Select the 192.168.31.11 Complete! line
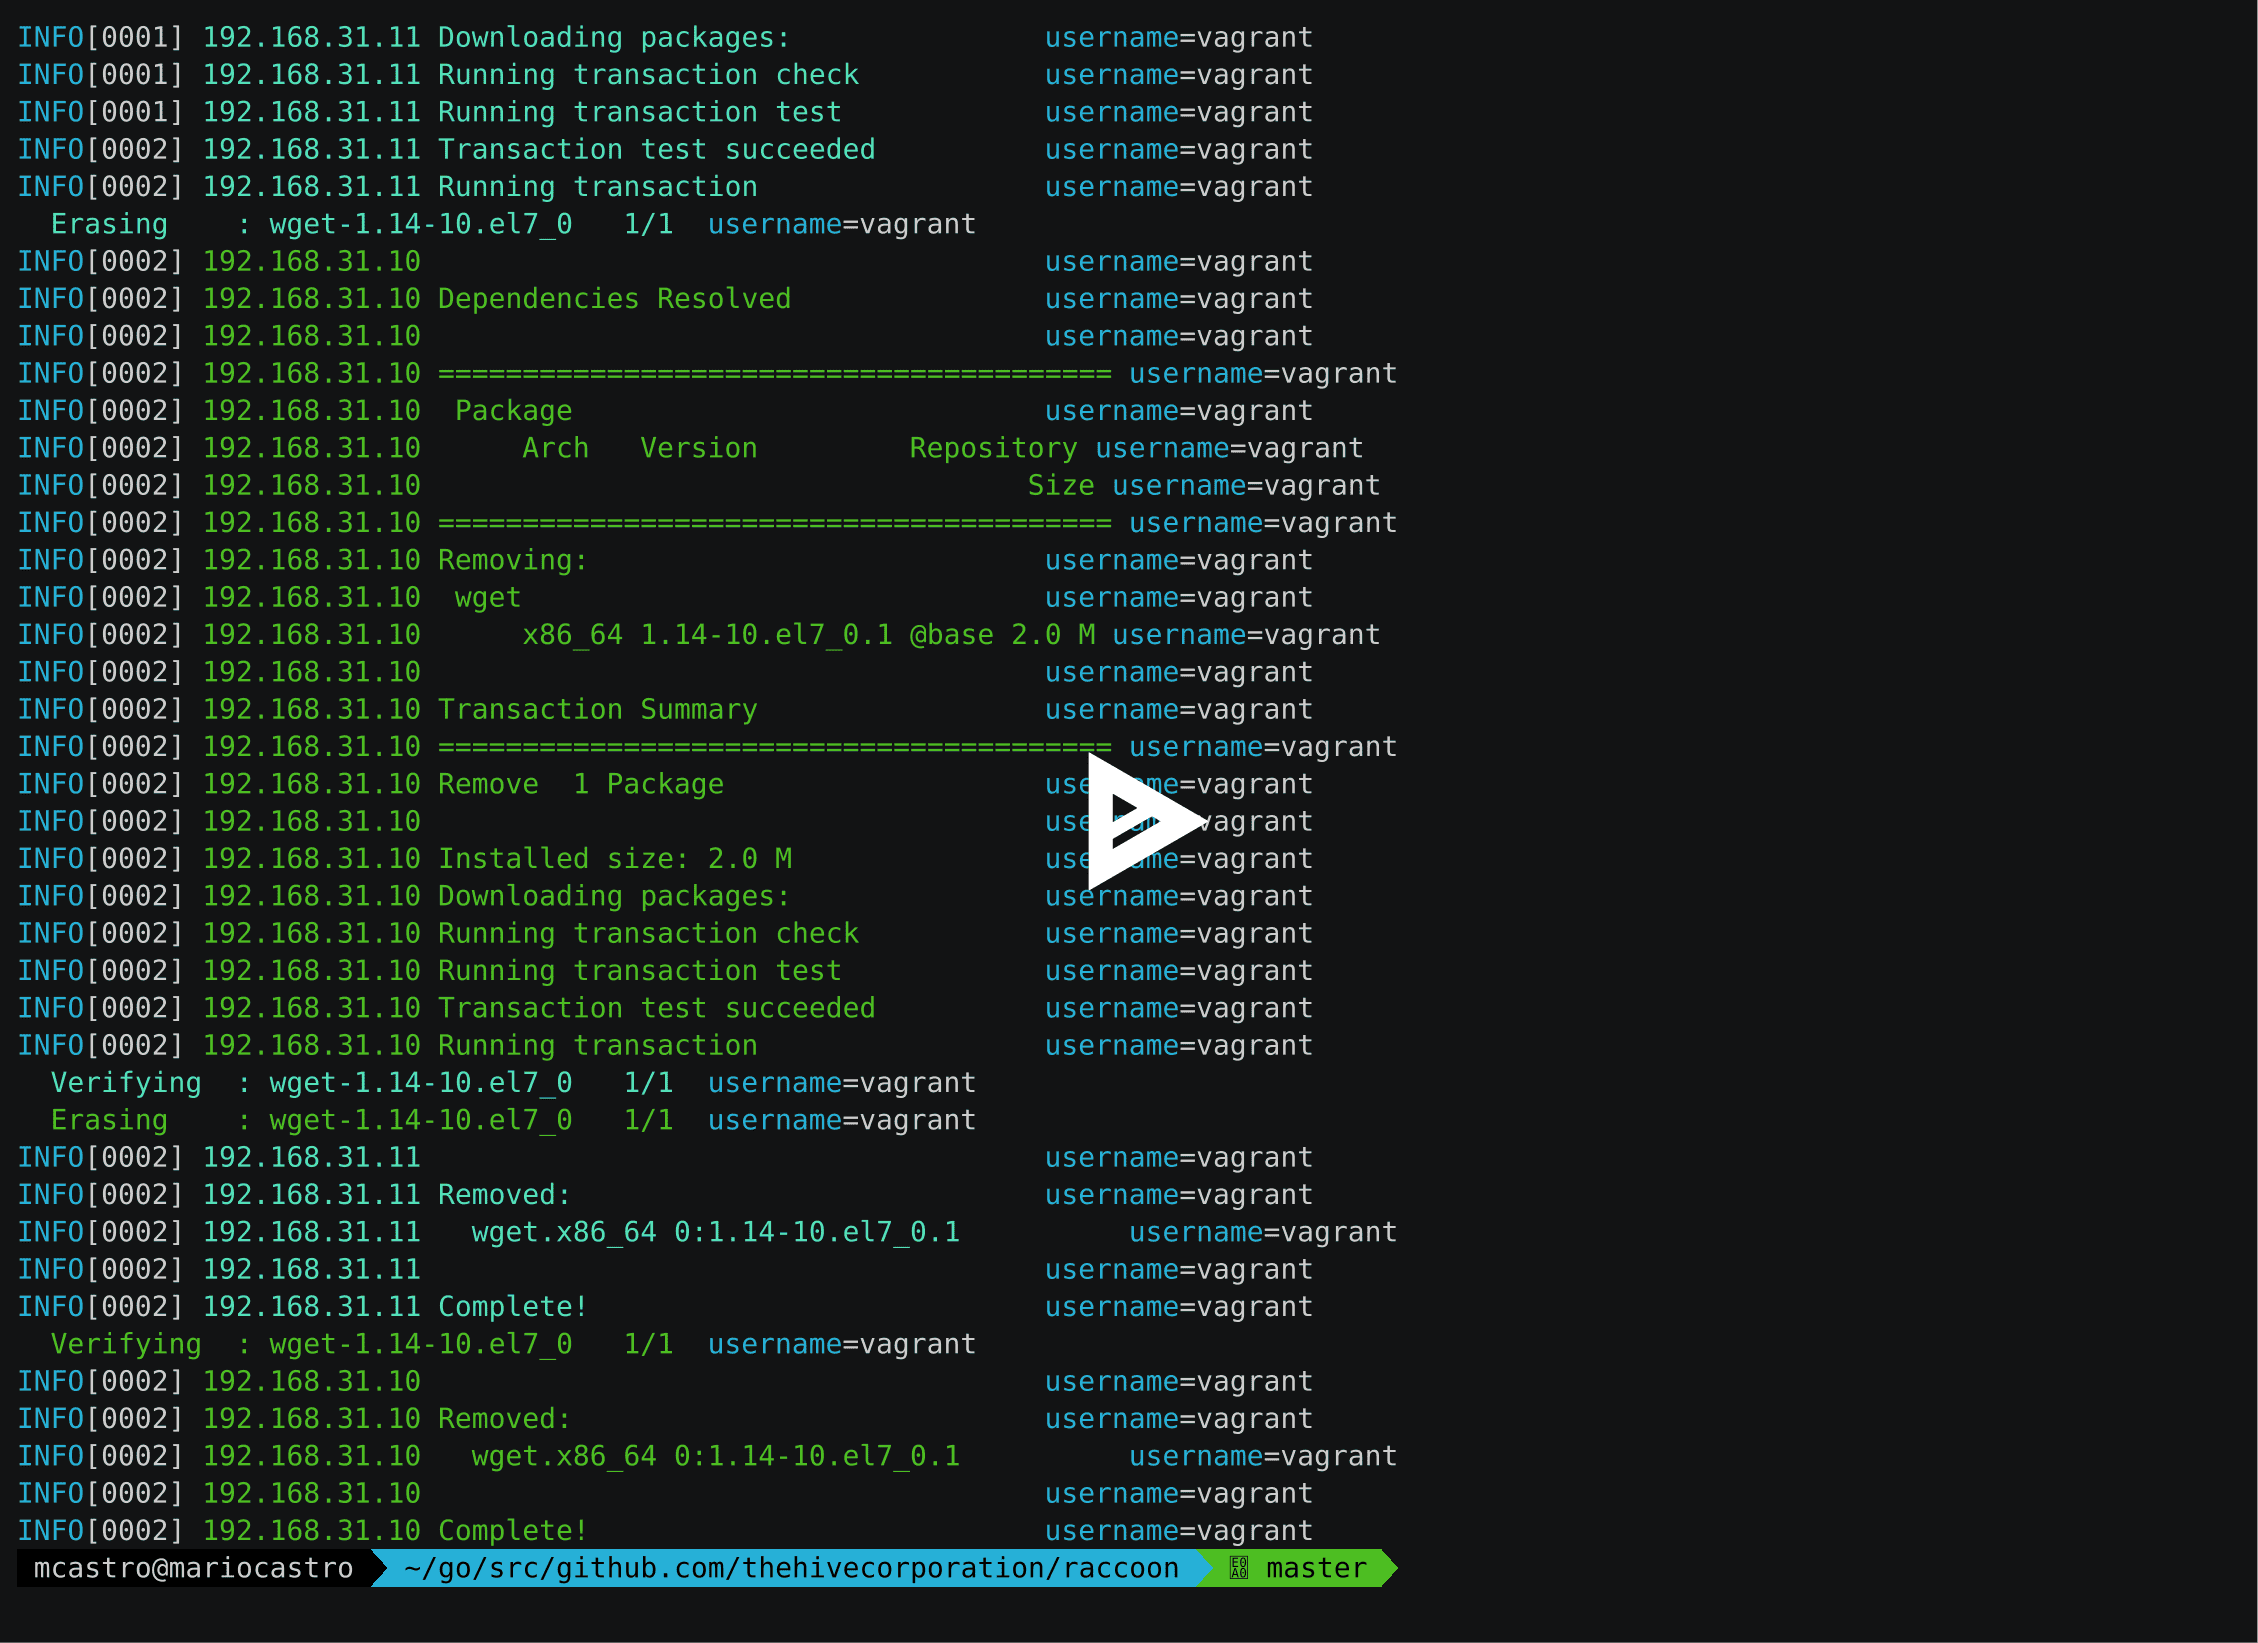Viewport: 2258px width, 1643px height. pyautogui.click(x=665, y=1307)
